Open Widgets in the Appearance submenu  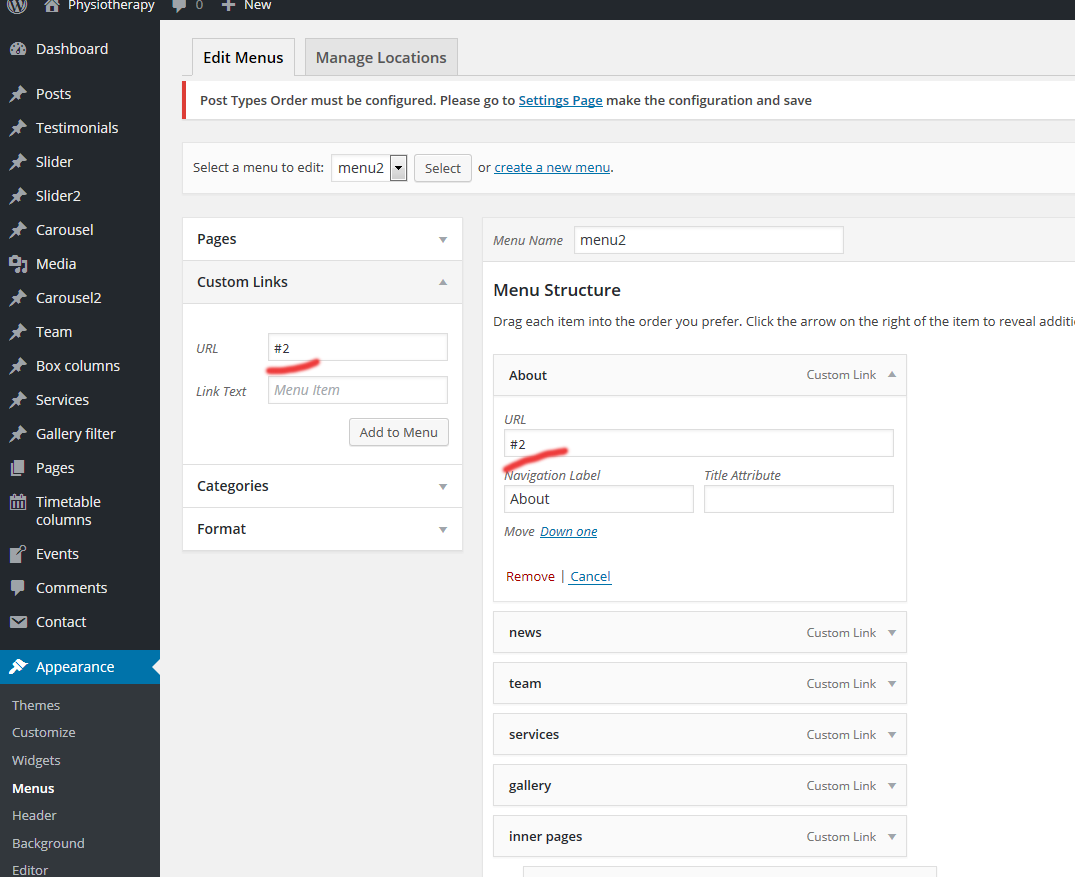coord(36,760)
